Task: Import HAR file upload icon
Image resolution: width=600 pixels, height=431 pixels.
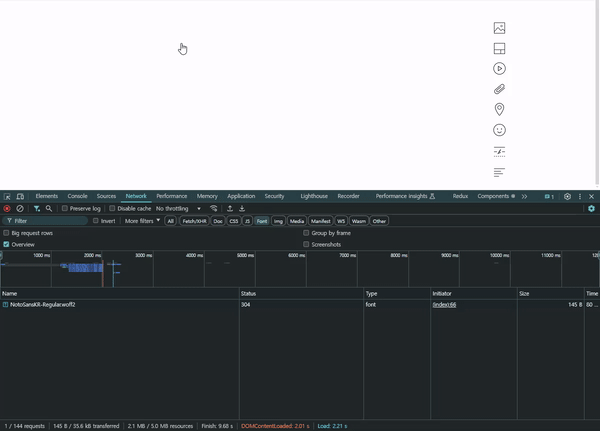Action: 230,209
